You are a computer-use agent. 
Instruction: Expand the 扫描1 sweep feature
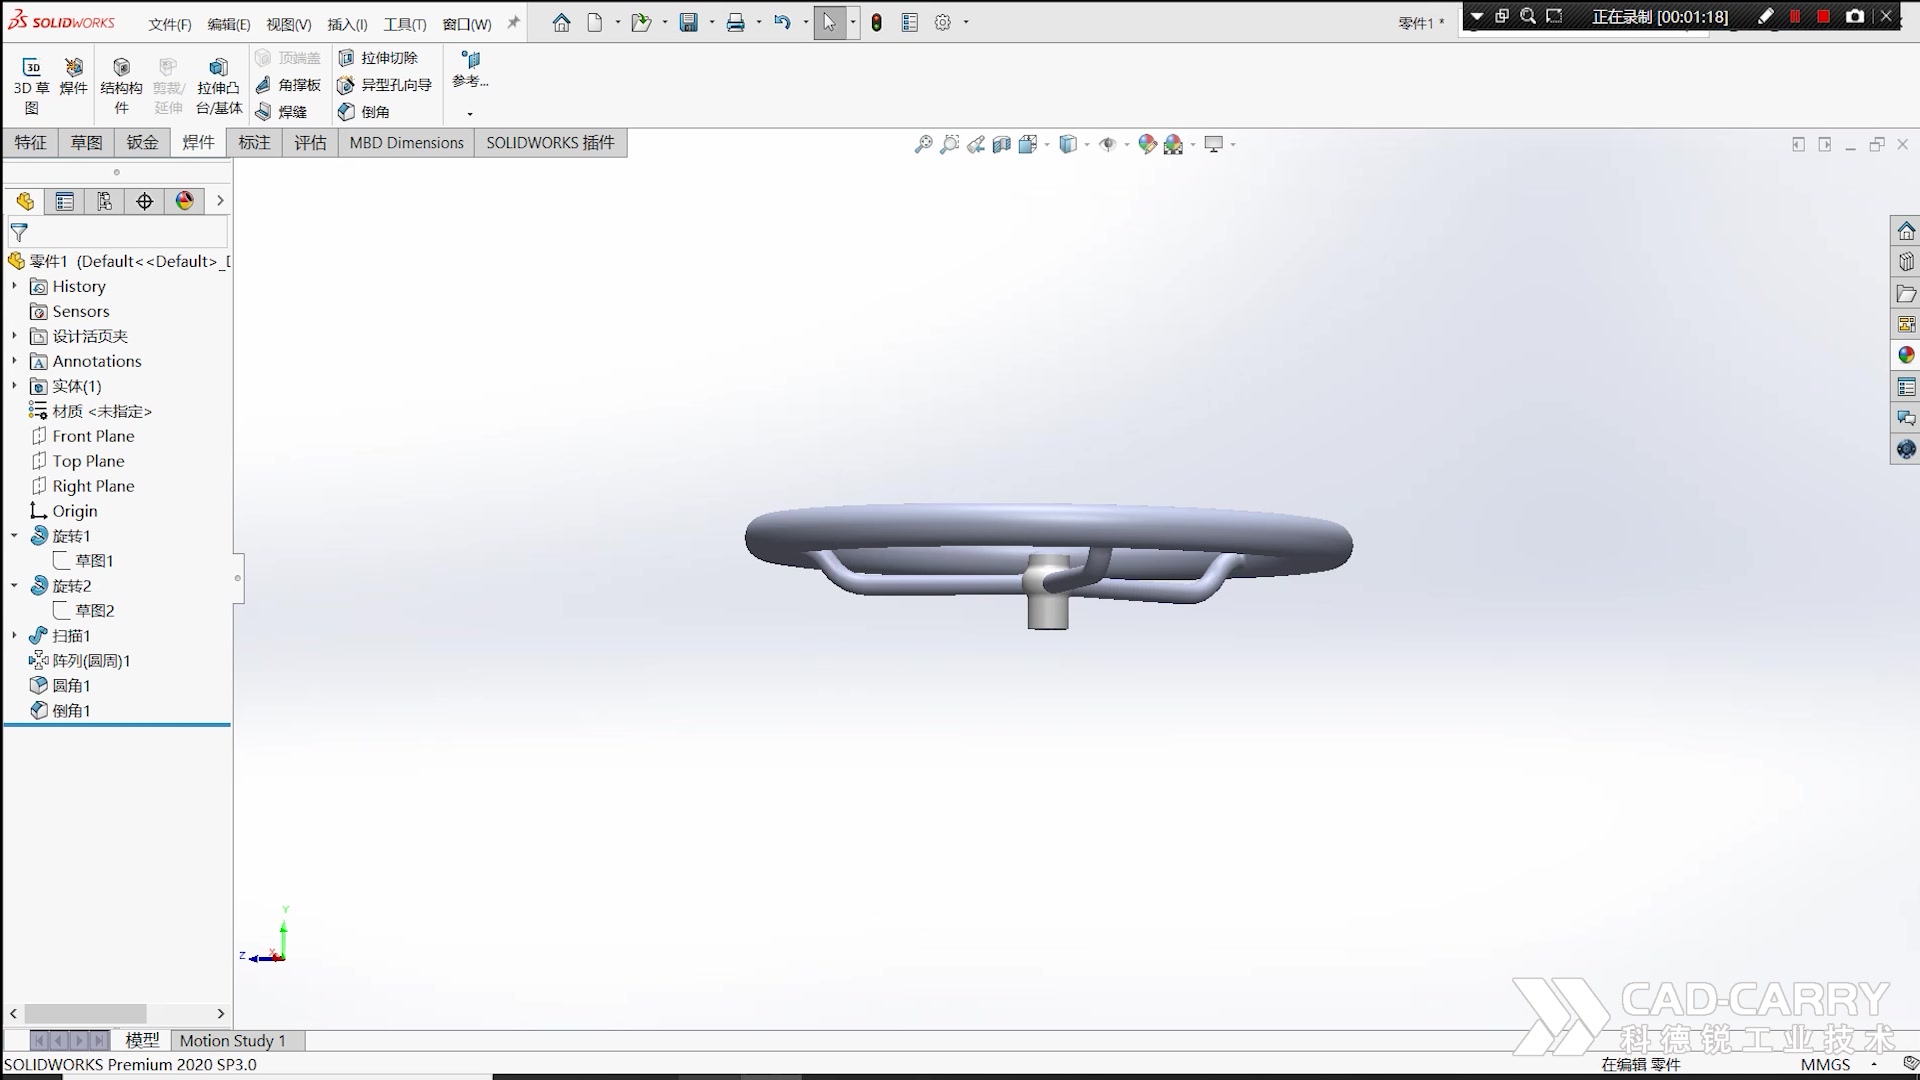pos(14,636)
